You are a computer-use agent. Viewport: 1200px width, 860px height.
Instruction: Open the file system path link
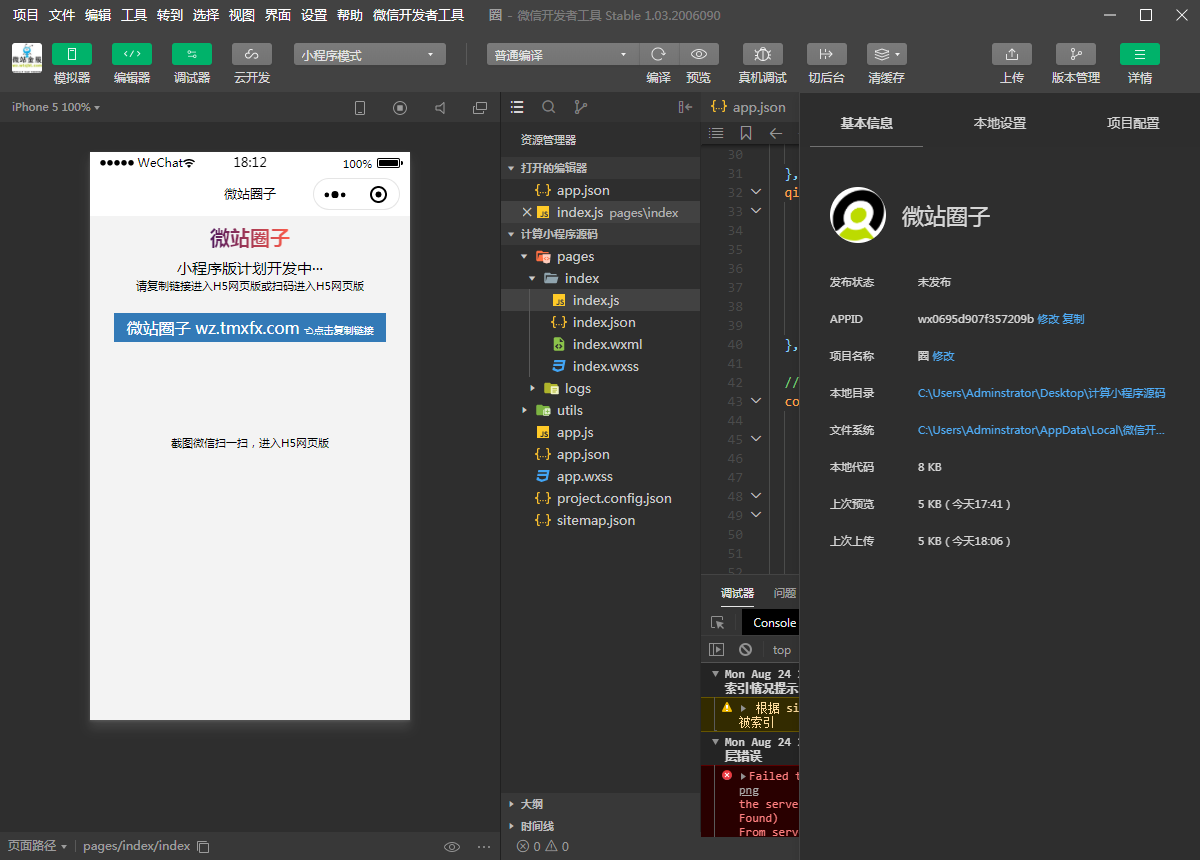pos(1041,430)
